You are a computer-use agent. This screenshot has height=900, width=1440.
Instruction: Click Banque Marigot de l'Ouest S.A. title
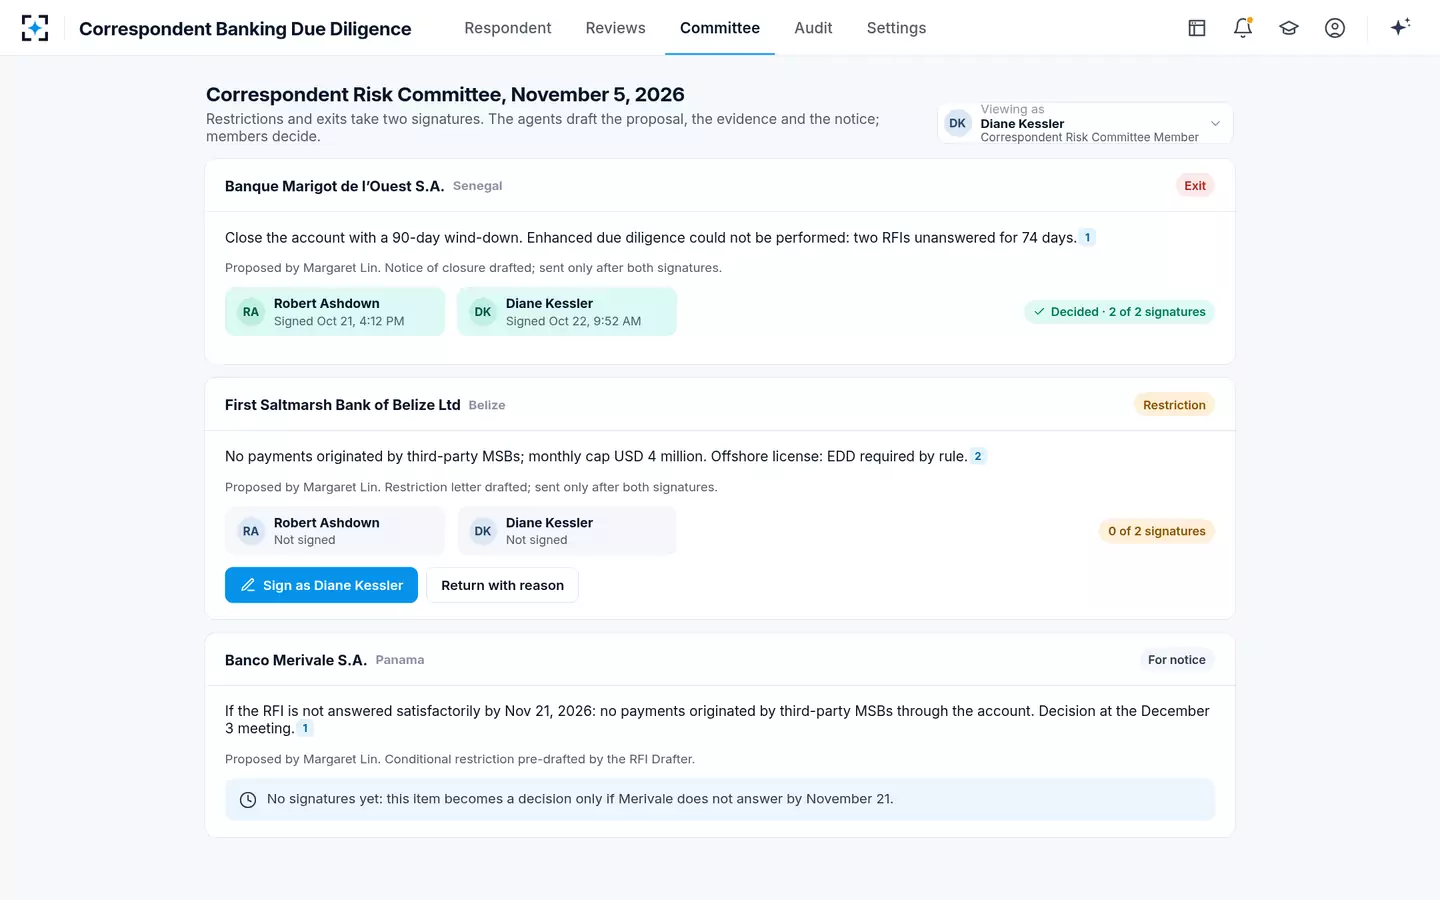pos(335,186)
